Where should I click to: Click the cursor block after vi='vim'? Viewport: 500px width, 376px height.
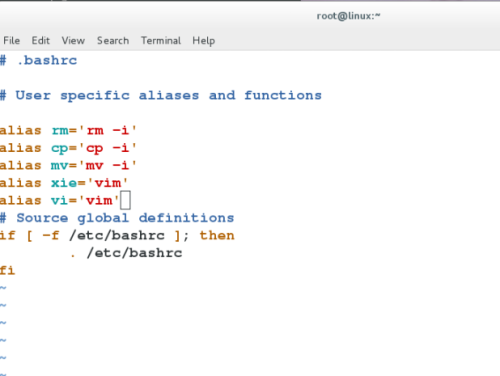[125, 200]
